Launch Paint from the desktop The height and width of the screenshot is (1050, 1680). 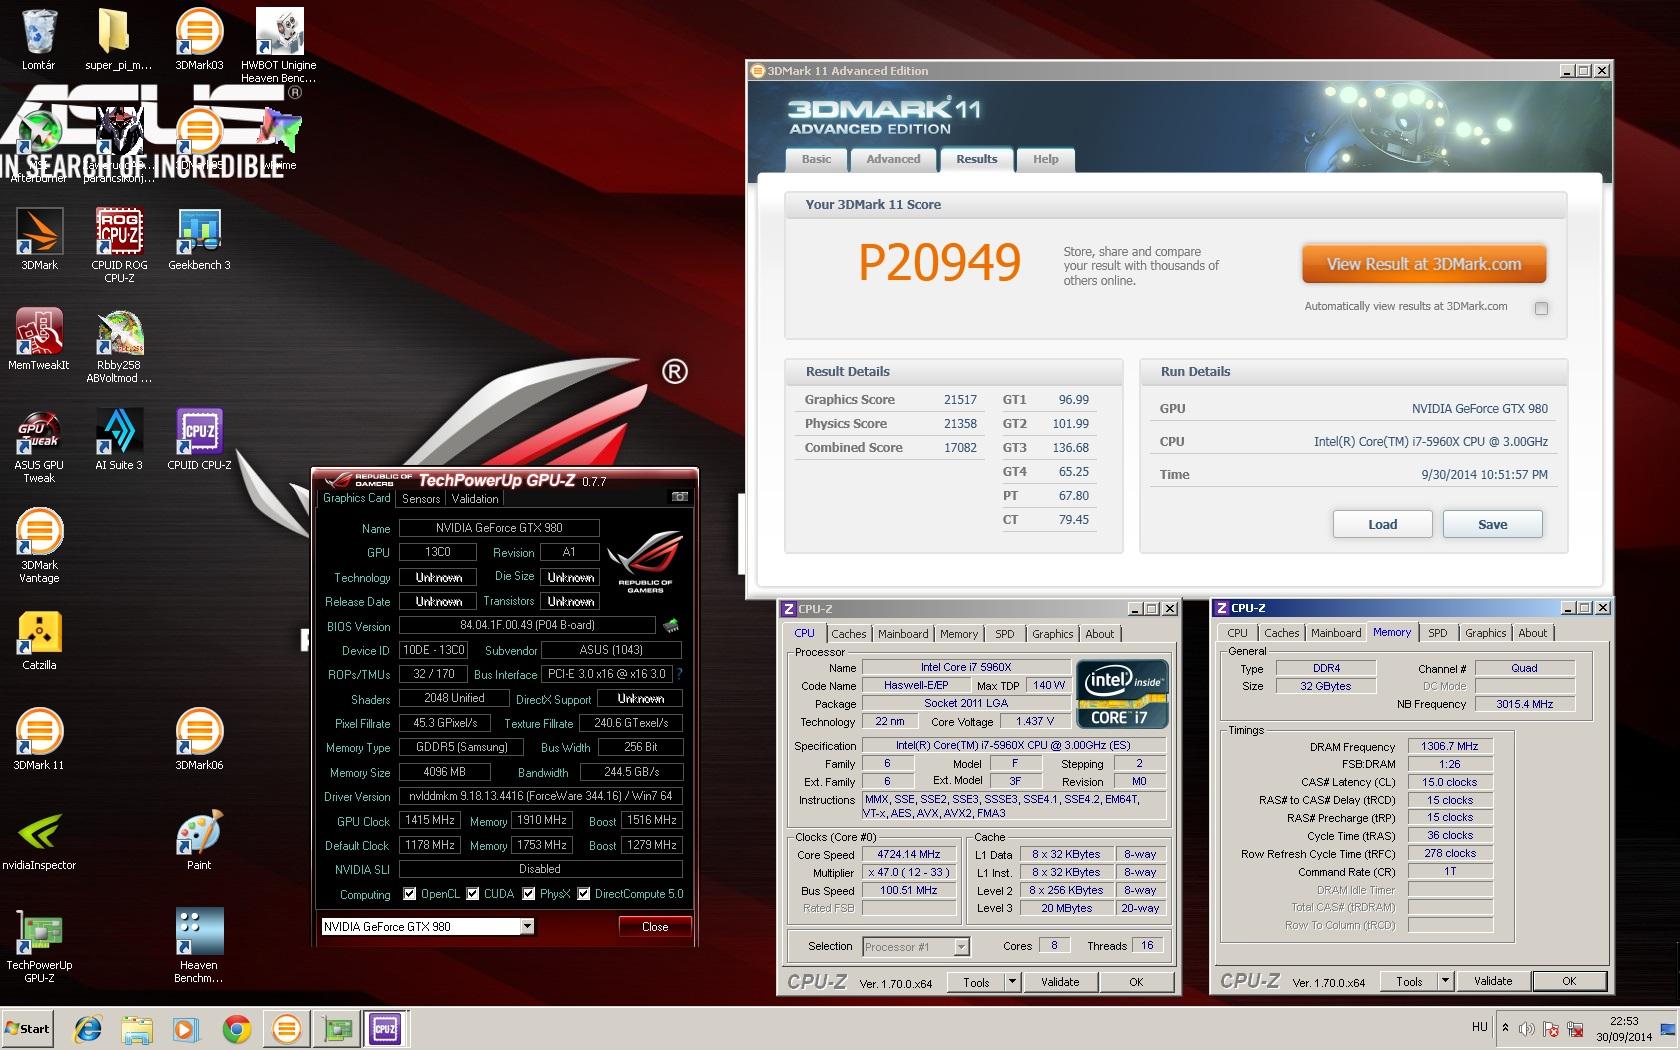pos(199,840)
